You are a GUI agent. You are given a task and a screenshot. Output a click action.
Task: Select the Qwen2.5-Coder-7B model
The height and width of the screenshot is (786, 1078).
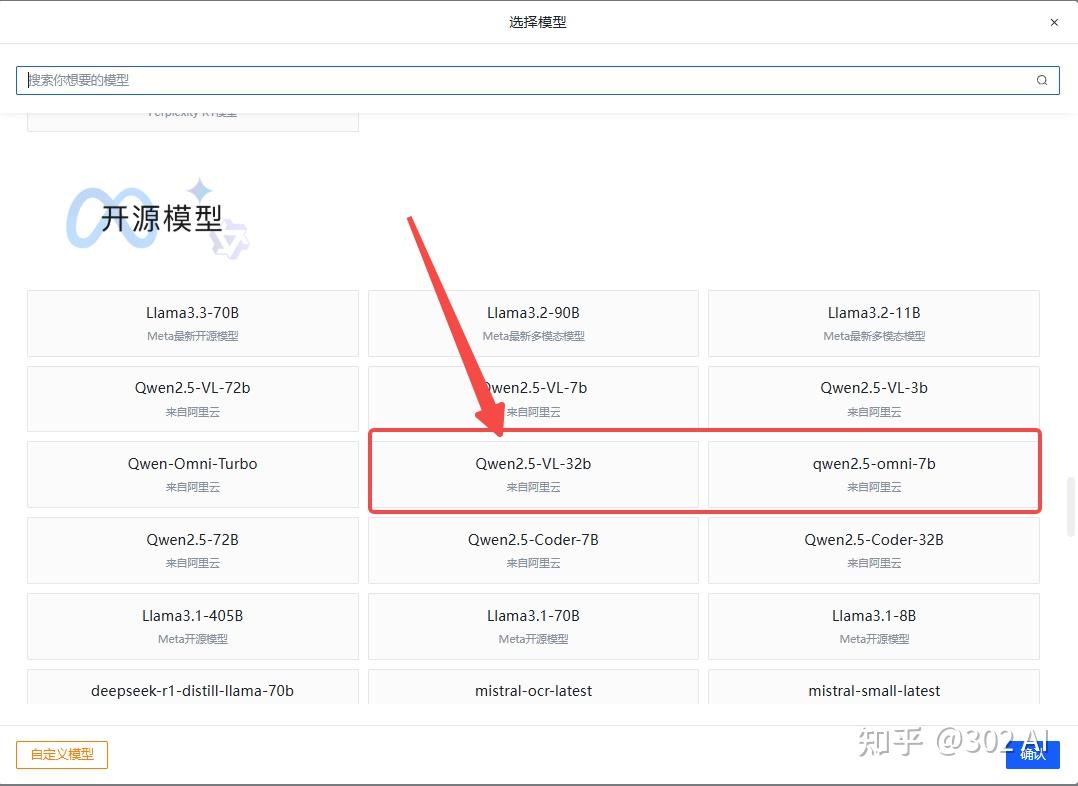(x=533, y=550)
